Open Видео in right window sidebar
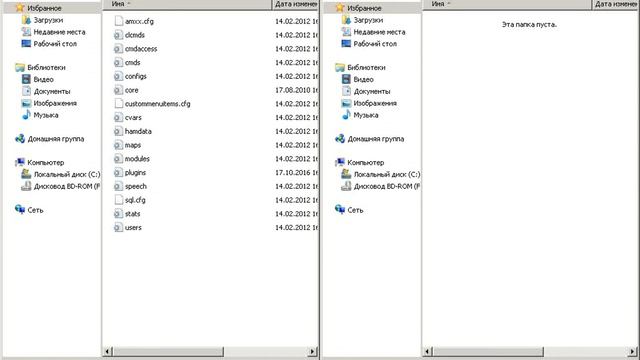 pos(363,80)
